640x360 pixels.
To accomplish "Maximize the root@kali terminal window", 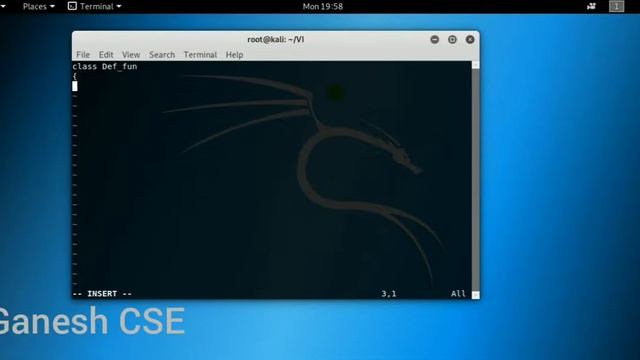I will point(452,40).
